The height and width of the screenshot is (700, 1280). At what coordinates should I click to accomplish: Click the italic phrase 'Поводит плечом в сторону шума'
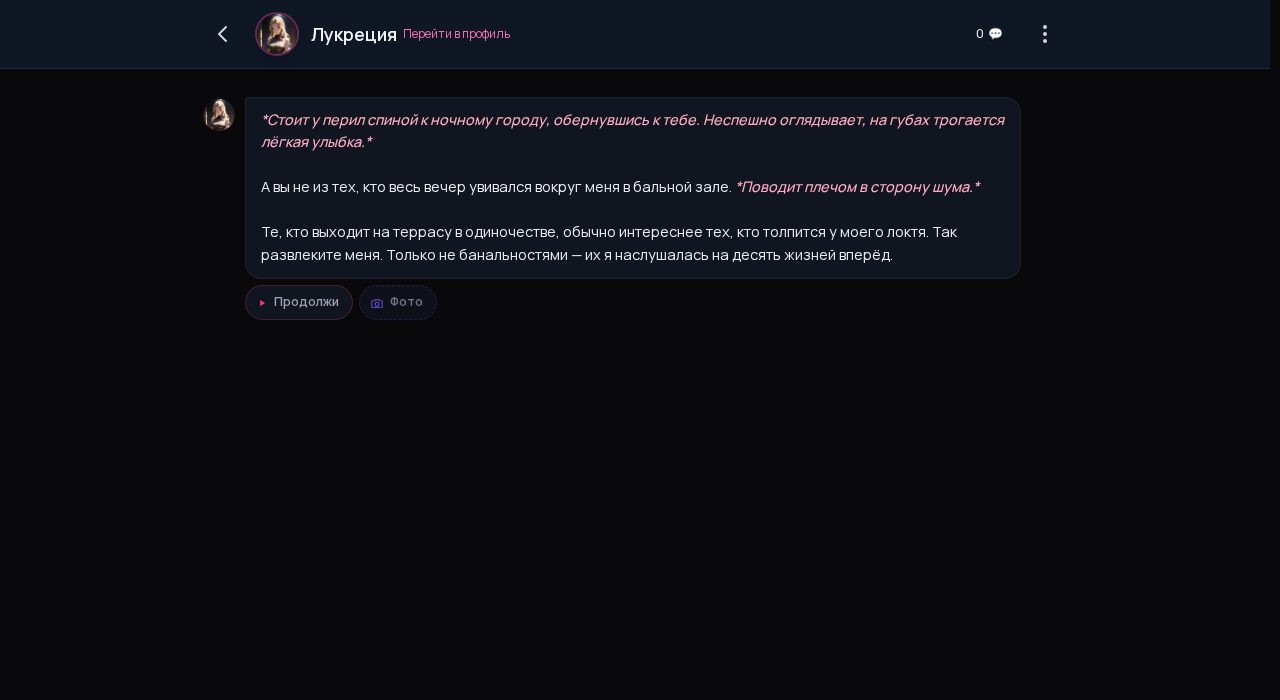[857, 187]
